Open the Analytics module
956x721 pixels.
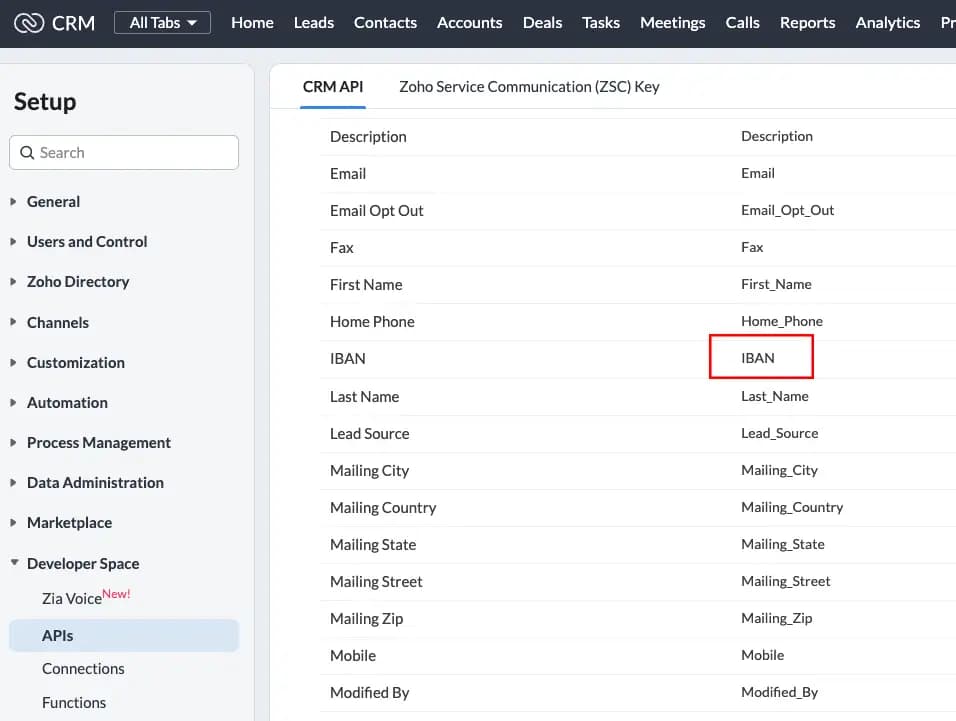coord(888,23)
